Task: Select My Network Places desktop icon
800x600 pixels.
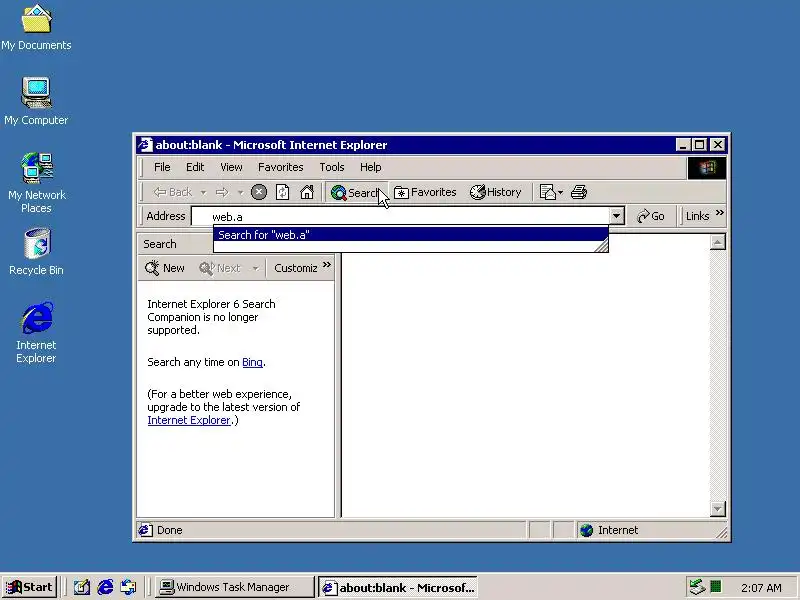Action: 36,183
